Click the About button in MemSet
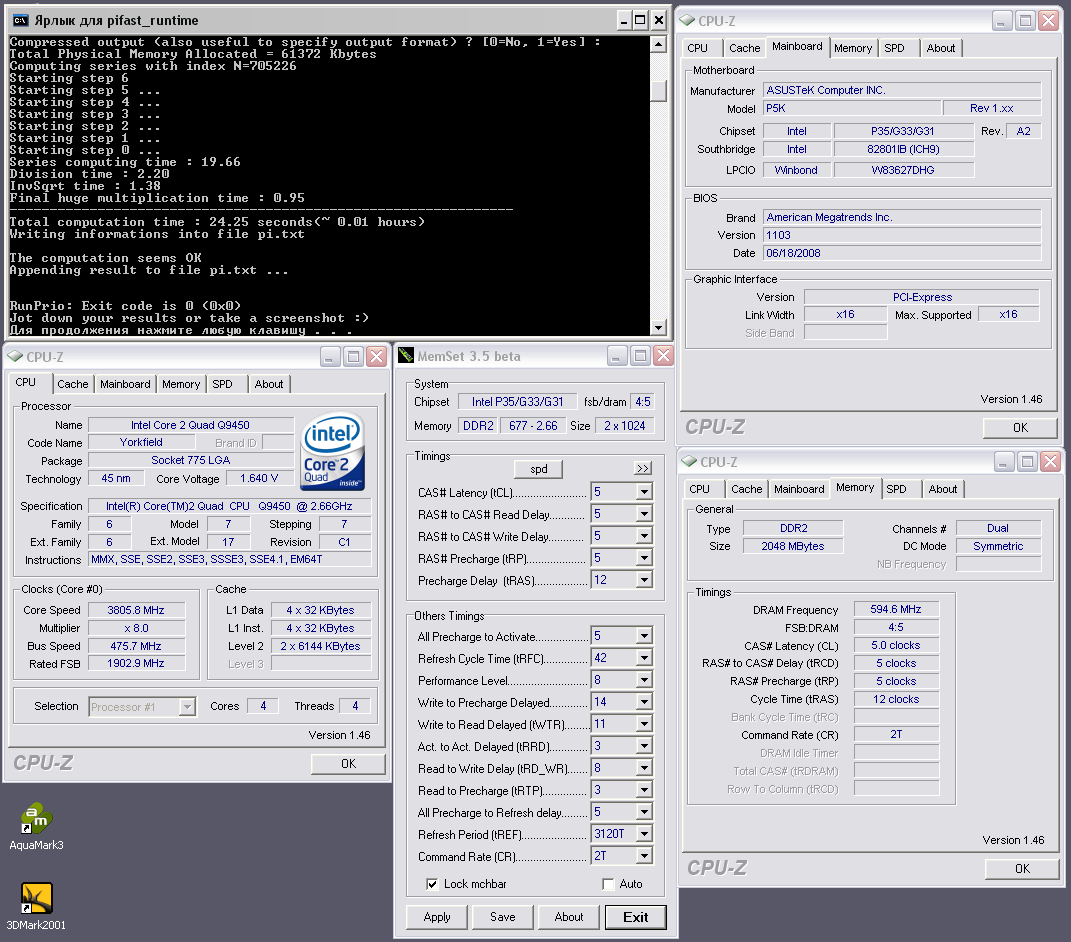The image size is (1071, 942). coord(568,917)
